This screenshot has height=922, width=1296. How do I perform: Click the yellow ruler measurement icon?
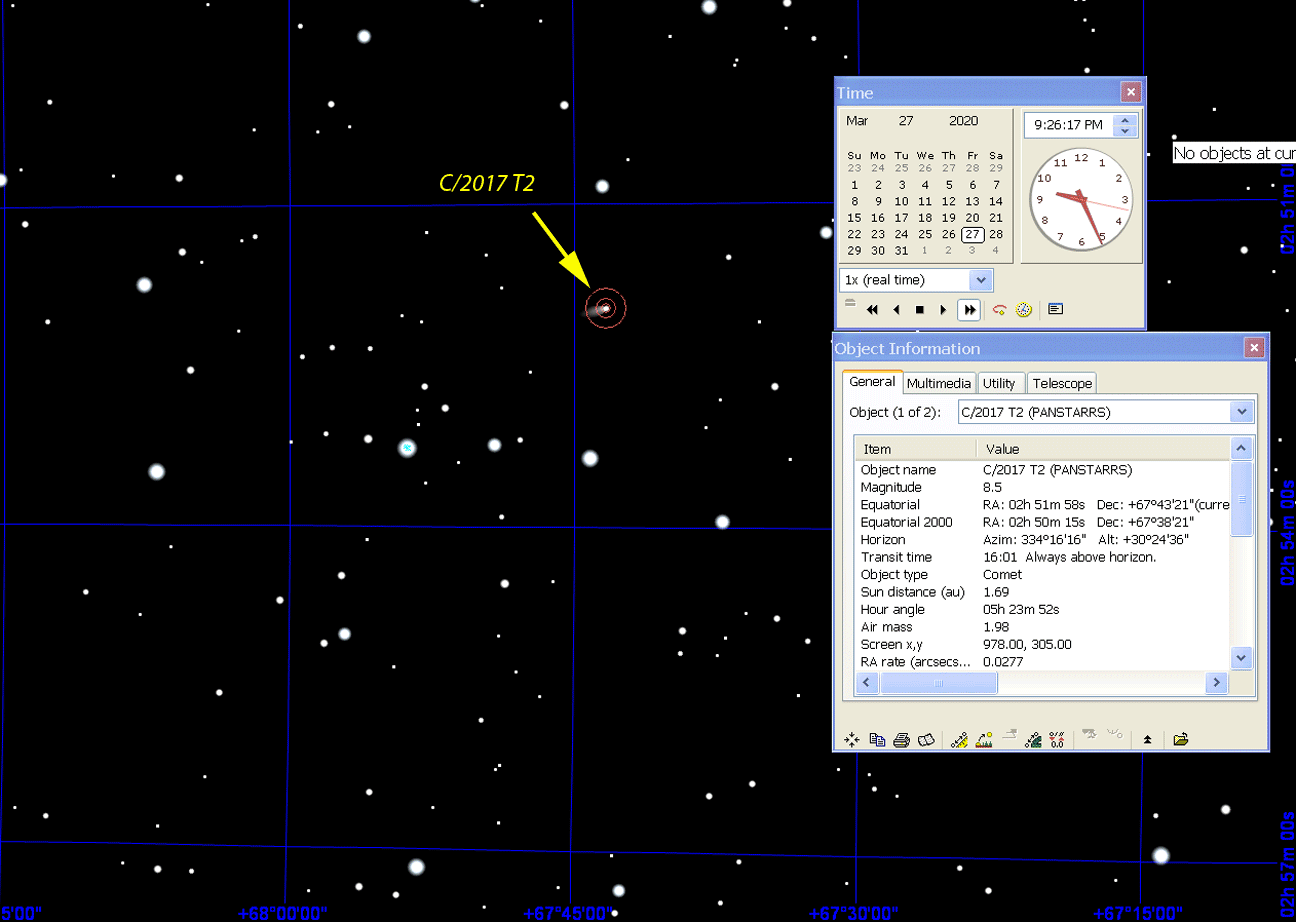point(959,740)
